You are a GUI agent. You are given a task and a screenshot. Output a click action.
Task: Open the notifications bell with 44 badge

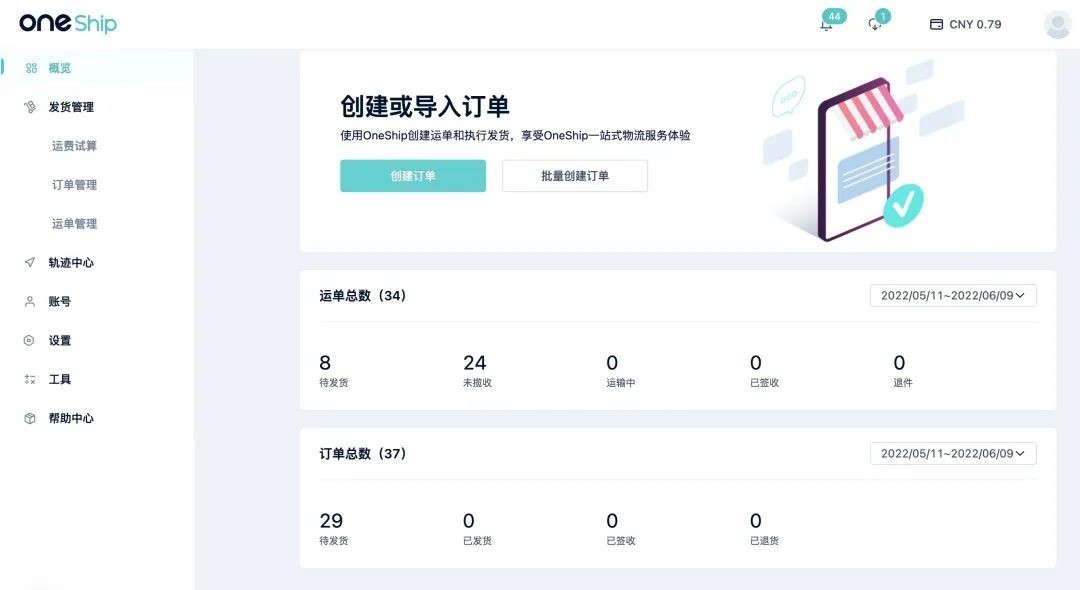[827, 25]
